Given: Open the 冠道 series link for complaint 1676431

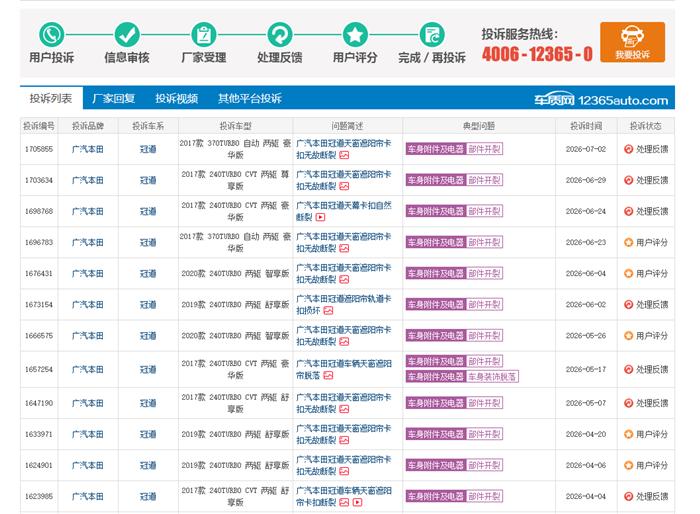Looking at the screenshot, I should coord(148,273).
